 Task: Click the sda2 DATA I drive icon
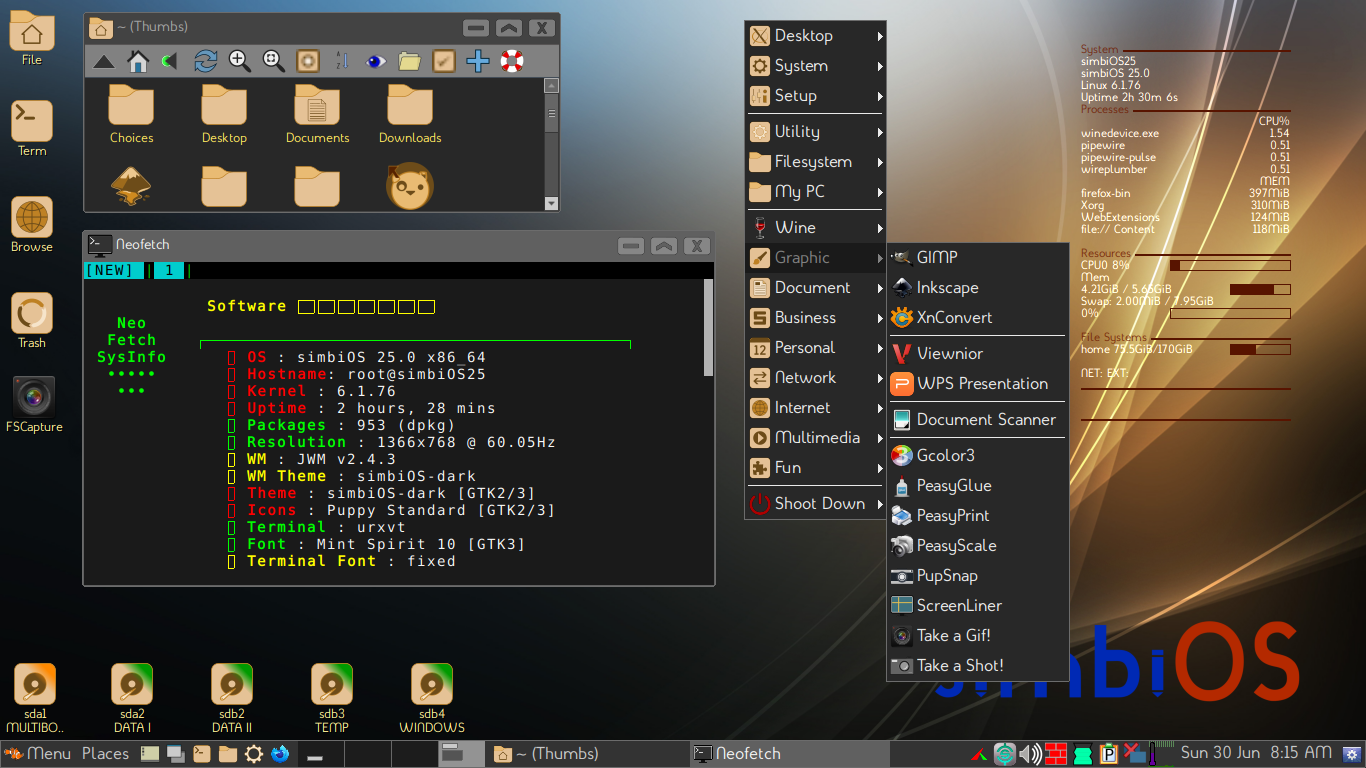(x=132, y=698)
